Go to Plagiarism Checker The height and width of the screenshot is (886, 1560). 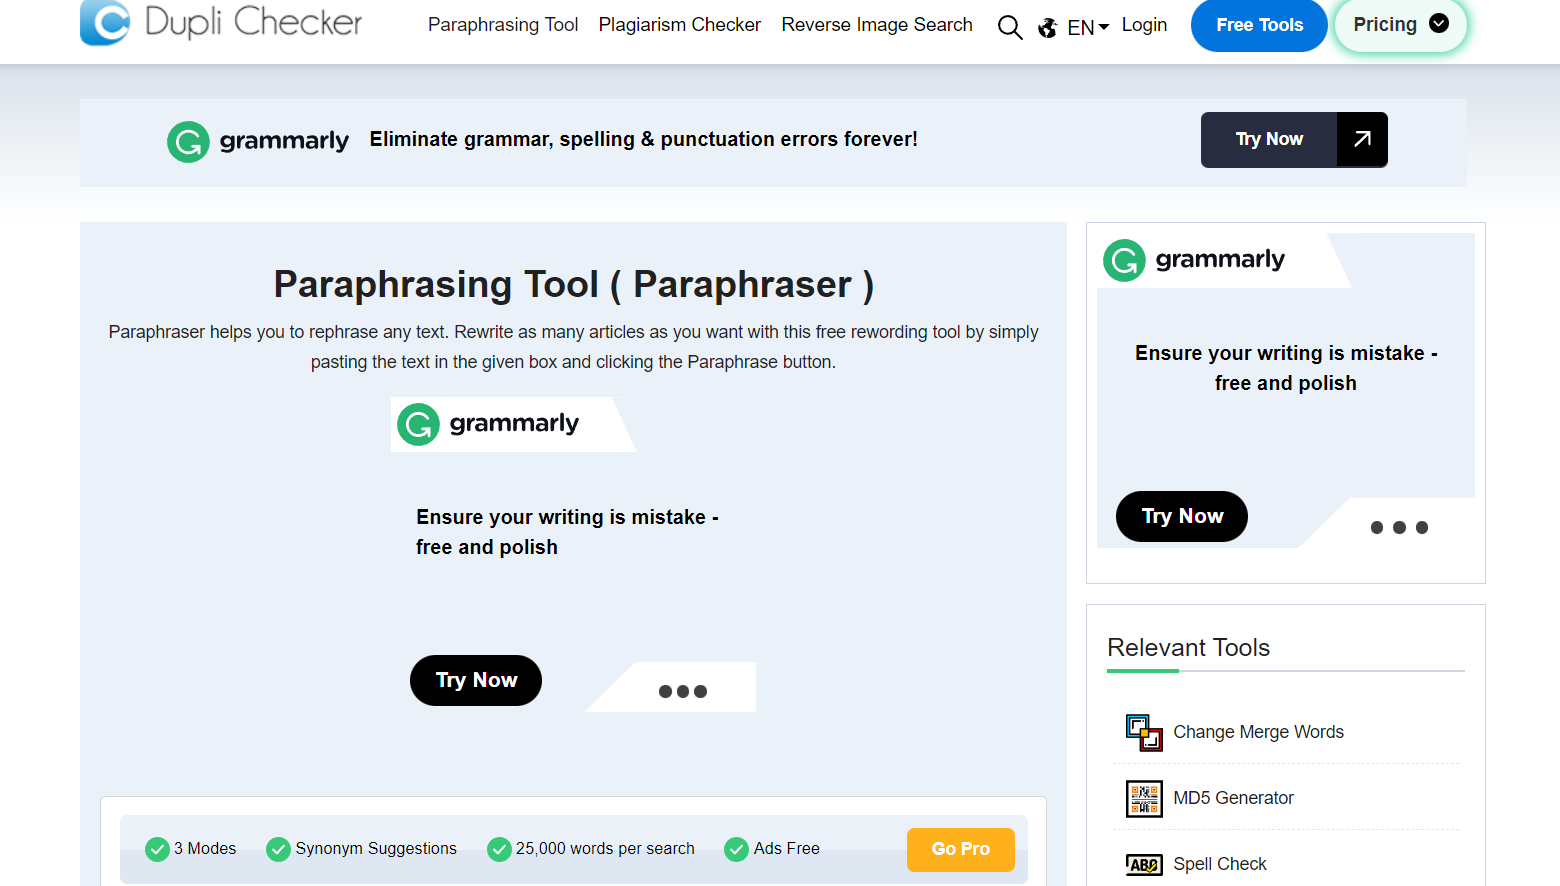coord(680,25)
